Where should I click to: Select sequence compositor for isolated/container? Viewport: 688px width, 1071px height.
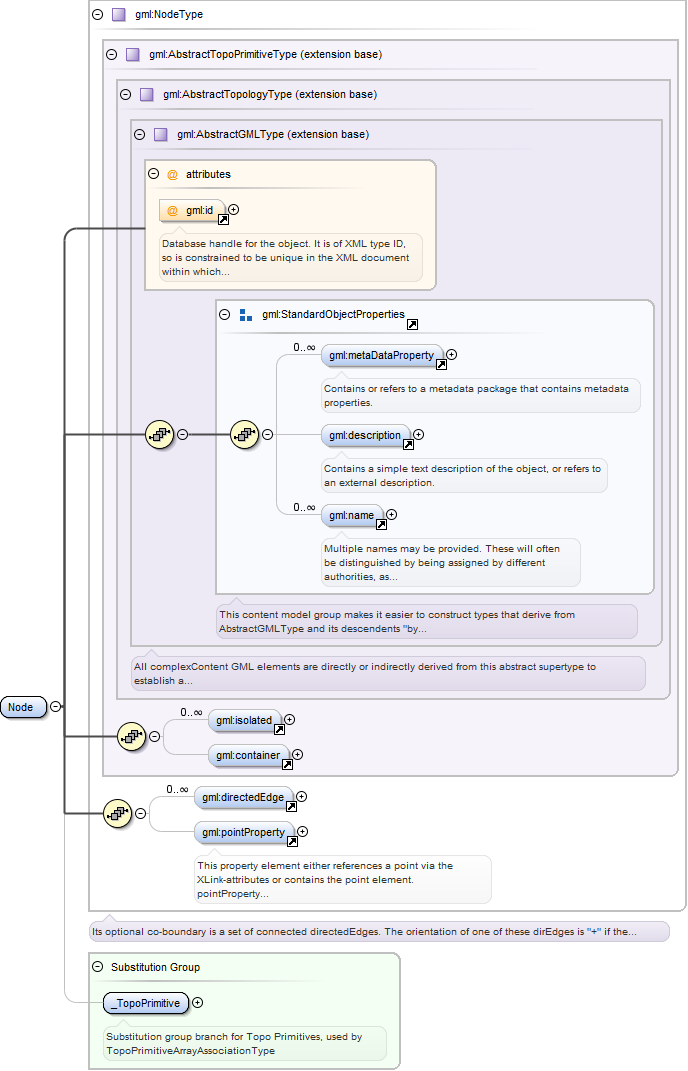click(x=132, y=736)
